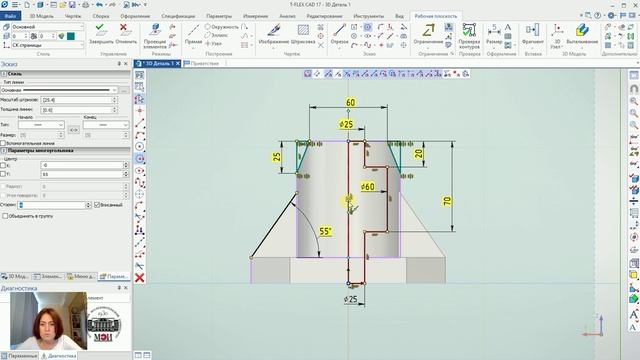Click the Y coordinate input field
This screenshot has width=640, height=360.
click(x=82, y=174)
